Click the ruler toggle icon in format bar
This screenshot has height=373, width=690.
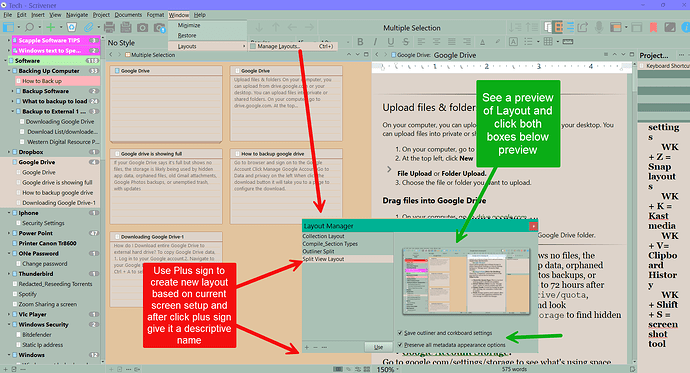[568, 42]
